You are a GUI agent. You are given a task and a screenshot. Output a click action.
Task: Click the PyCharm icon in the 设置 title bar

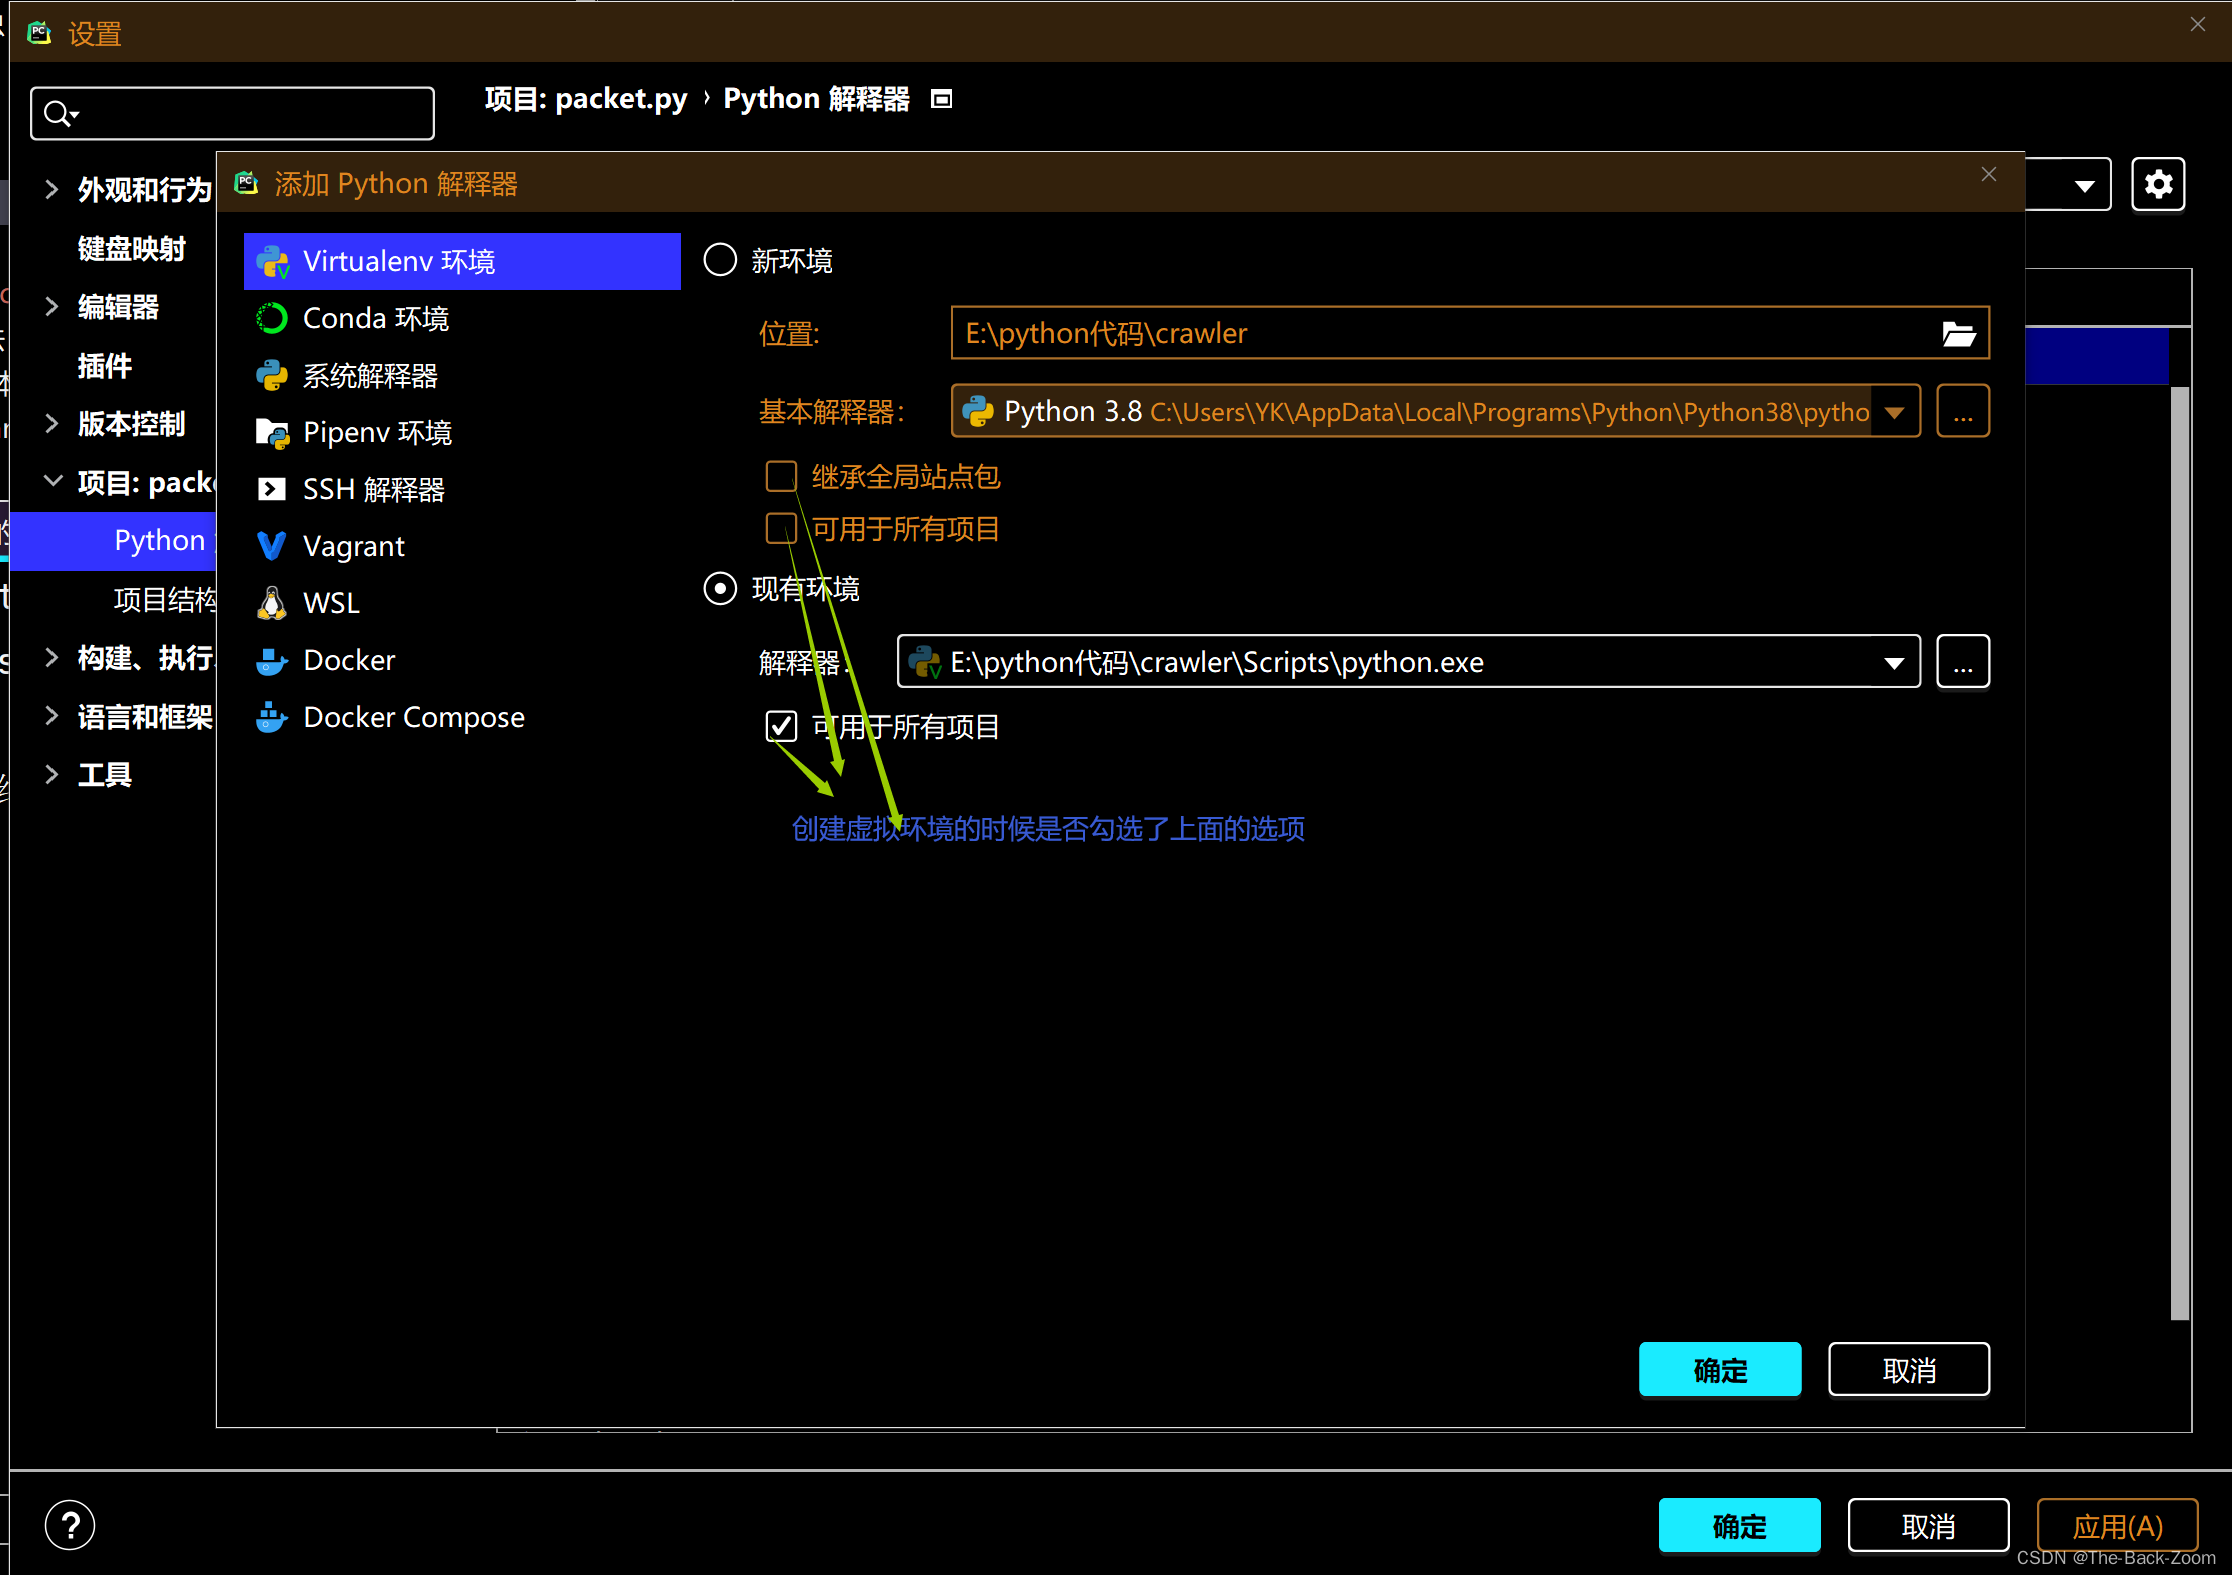39,33
